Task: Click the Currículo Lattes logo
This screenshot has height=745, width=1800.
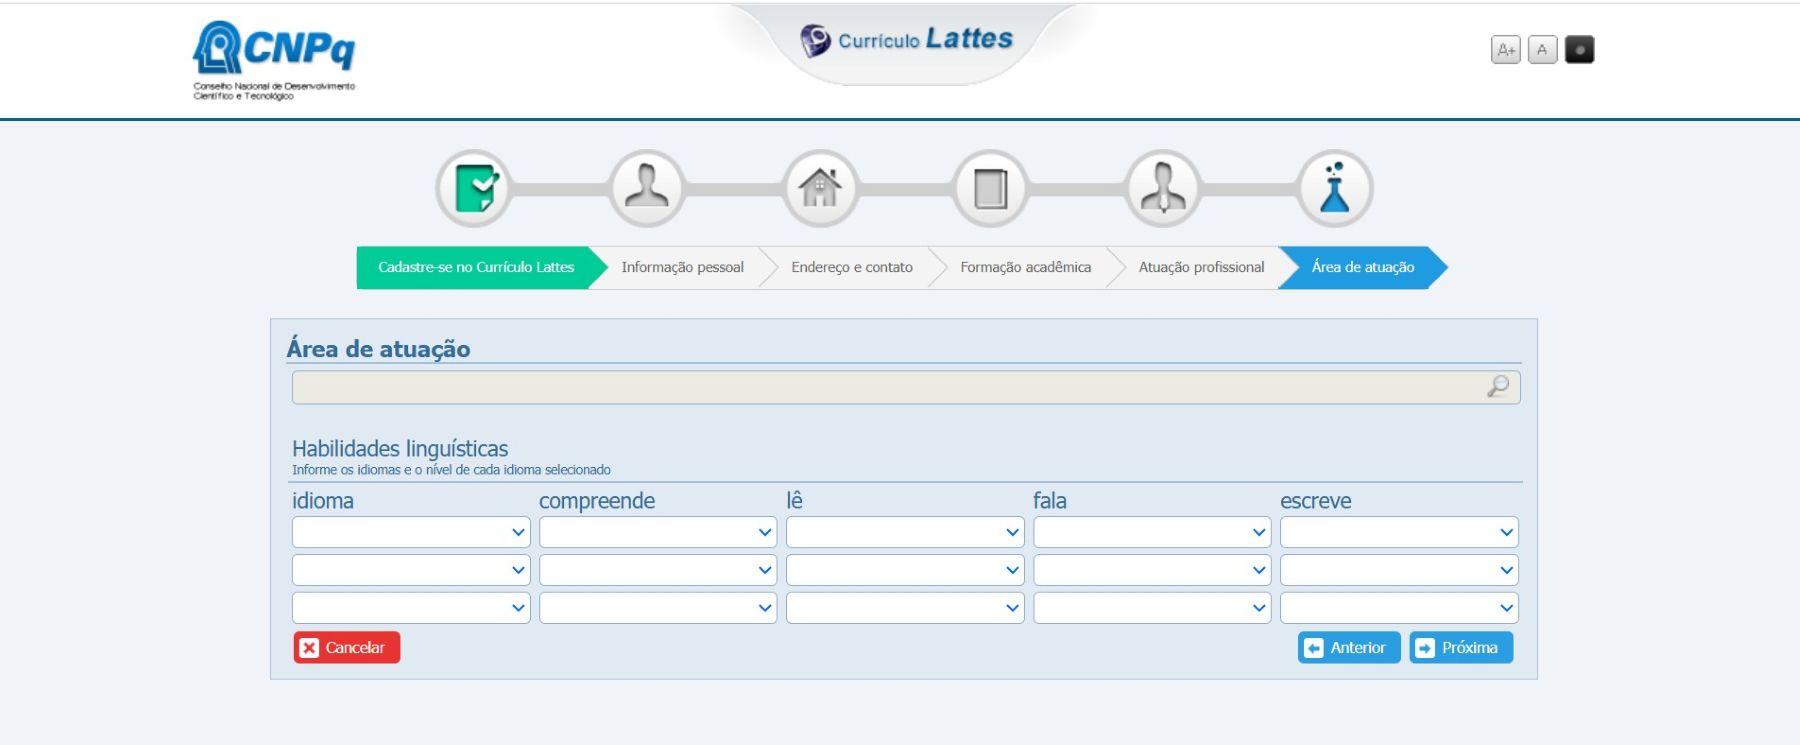Action: 906,40
